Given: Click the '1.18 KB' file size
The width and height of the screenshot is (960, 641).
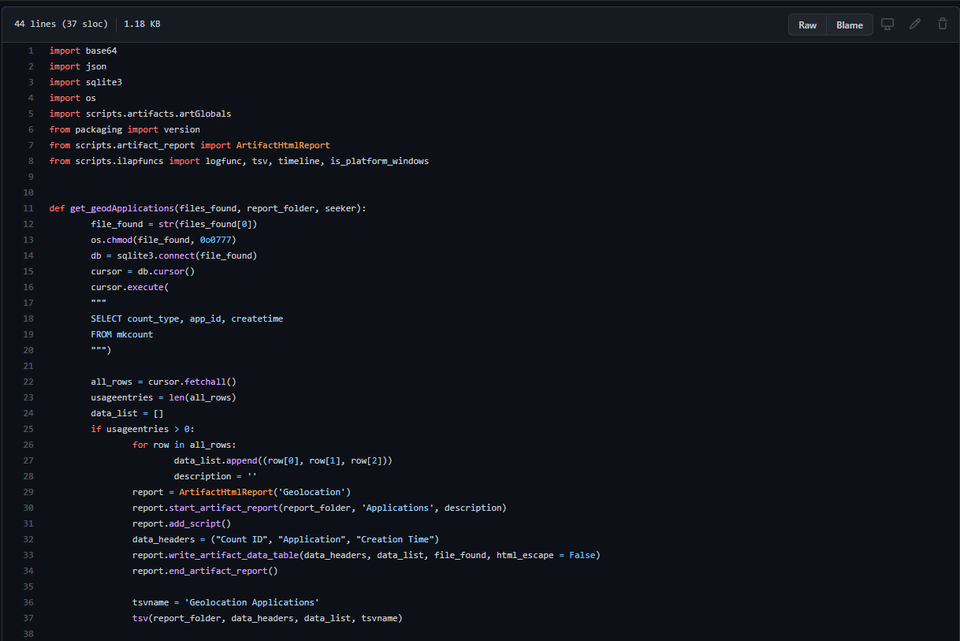Looking at the screenshot, I should coord(142,24).
